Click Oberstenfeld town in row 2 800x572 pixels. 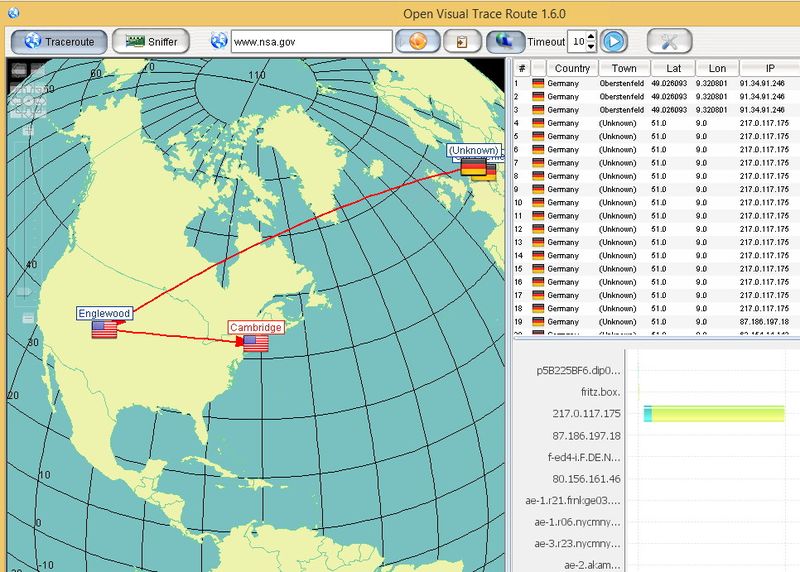[621, 96]
